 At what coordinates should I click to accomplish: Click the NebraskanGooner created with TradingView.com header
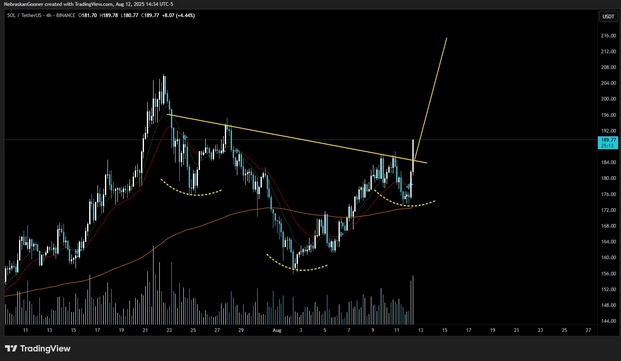(x=88, y=4)
